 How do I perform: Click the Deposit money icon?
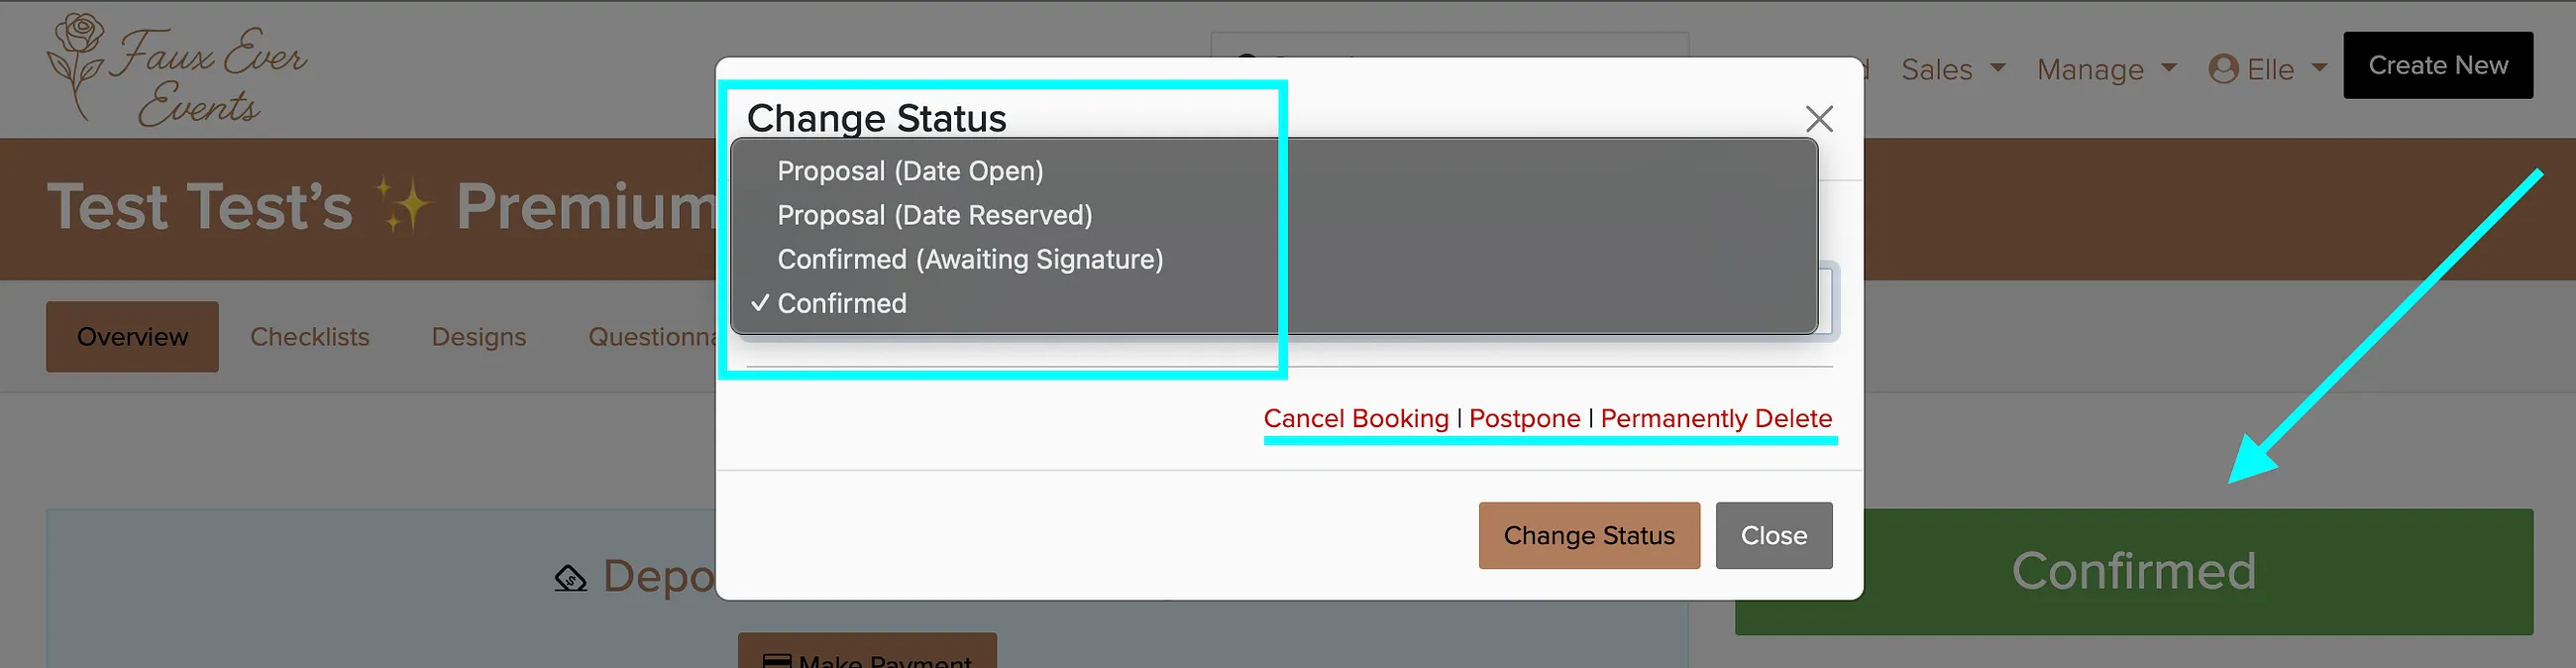pyautogui.click(x=570, y=577)
